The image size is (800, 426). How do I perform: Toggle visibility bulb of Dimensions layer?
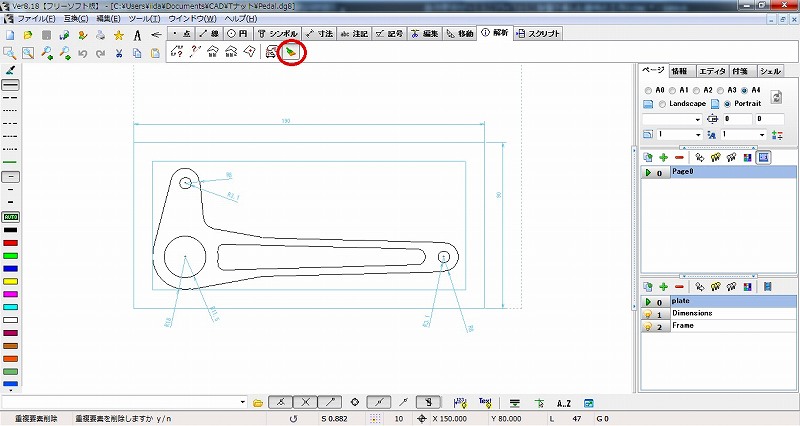647,314
